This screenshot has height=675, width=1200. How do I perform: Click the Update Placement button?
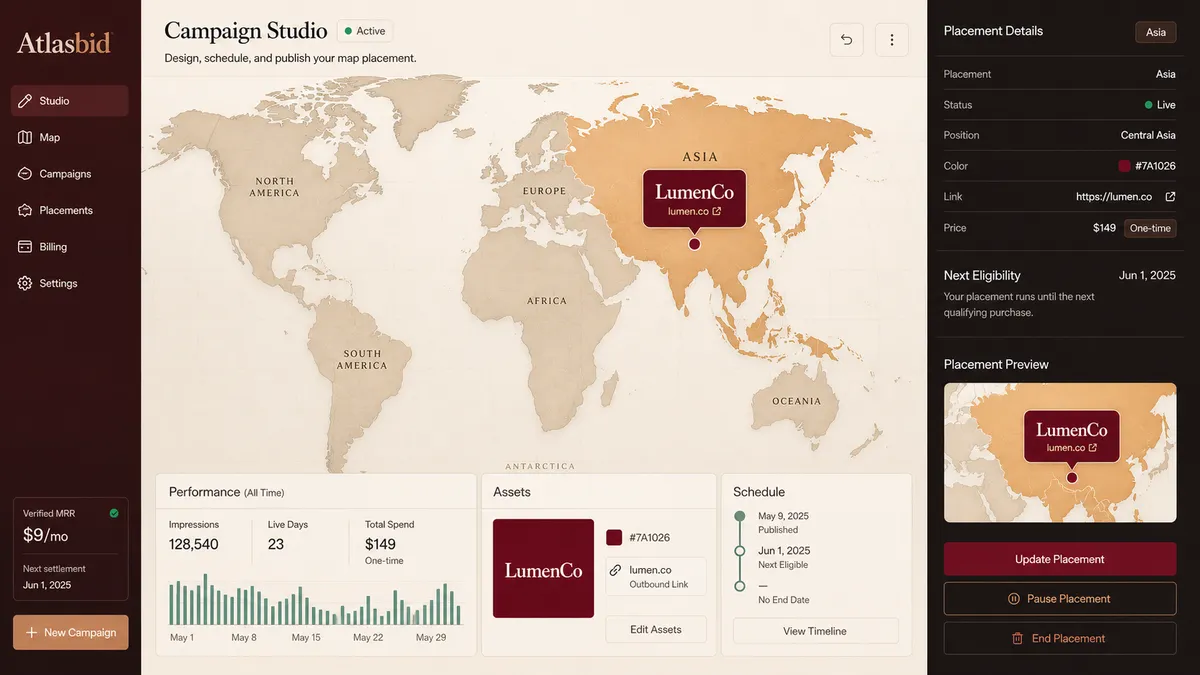[1060, 559]
